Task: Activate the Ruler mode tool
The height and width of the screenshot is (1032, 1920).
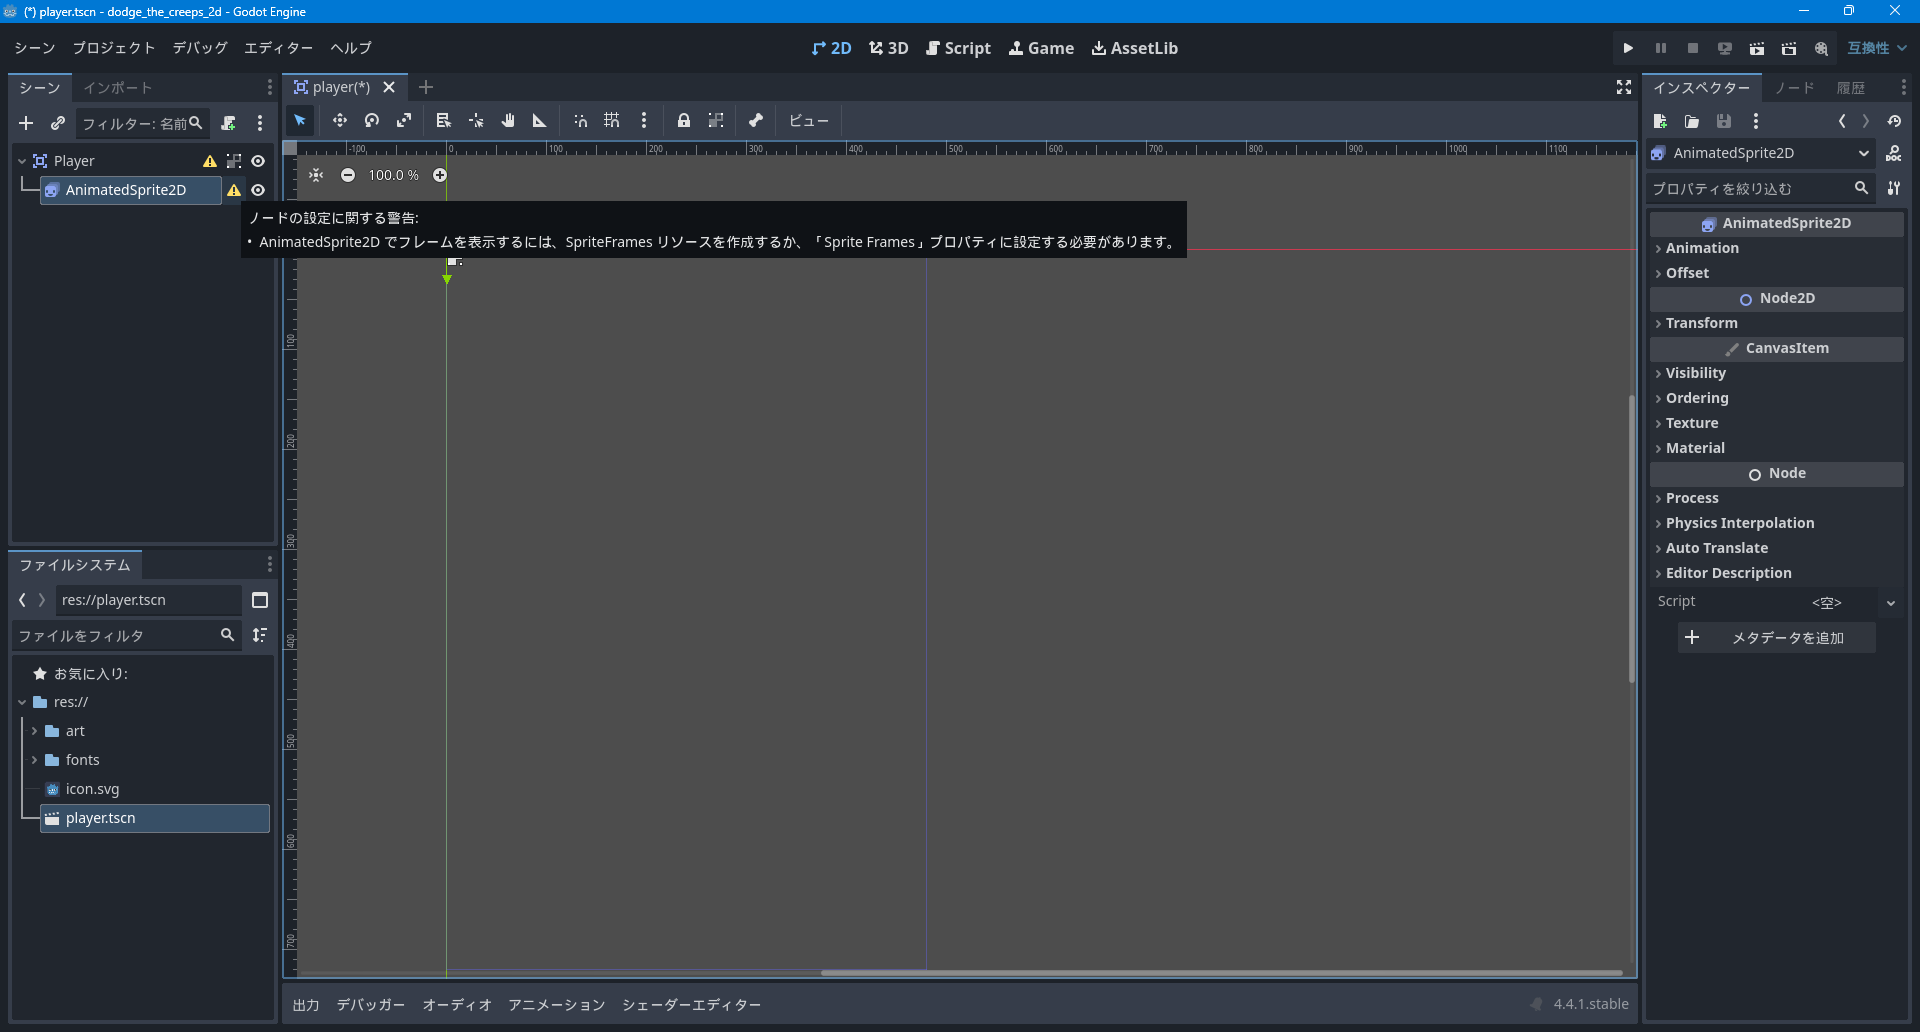Action: pos(540,121)
